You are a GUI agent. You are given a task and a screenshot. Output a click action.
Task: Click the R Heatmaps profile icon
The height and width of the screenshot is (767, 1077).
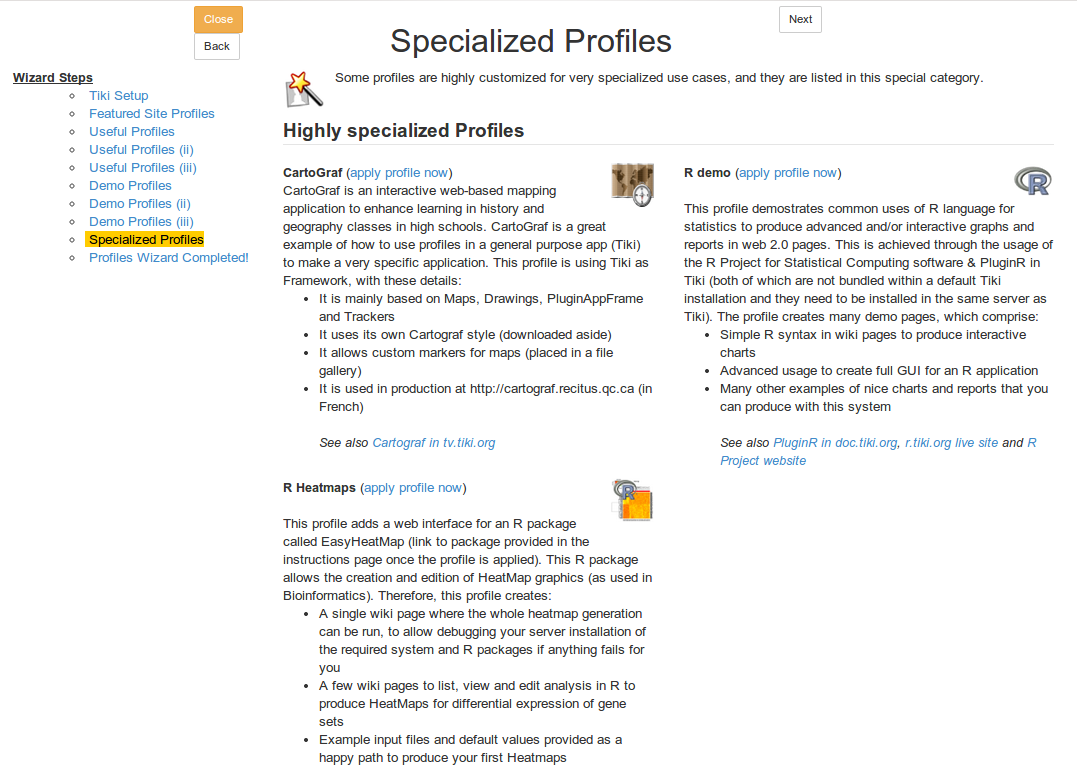632,500
